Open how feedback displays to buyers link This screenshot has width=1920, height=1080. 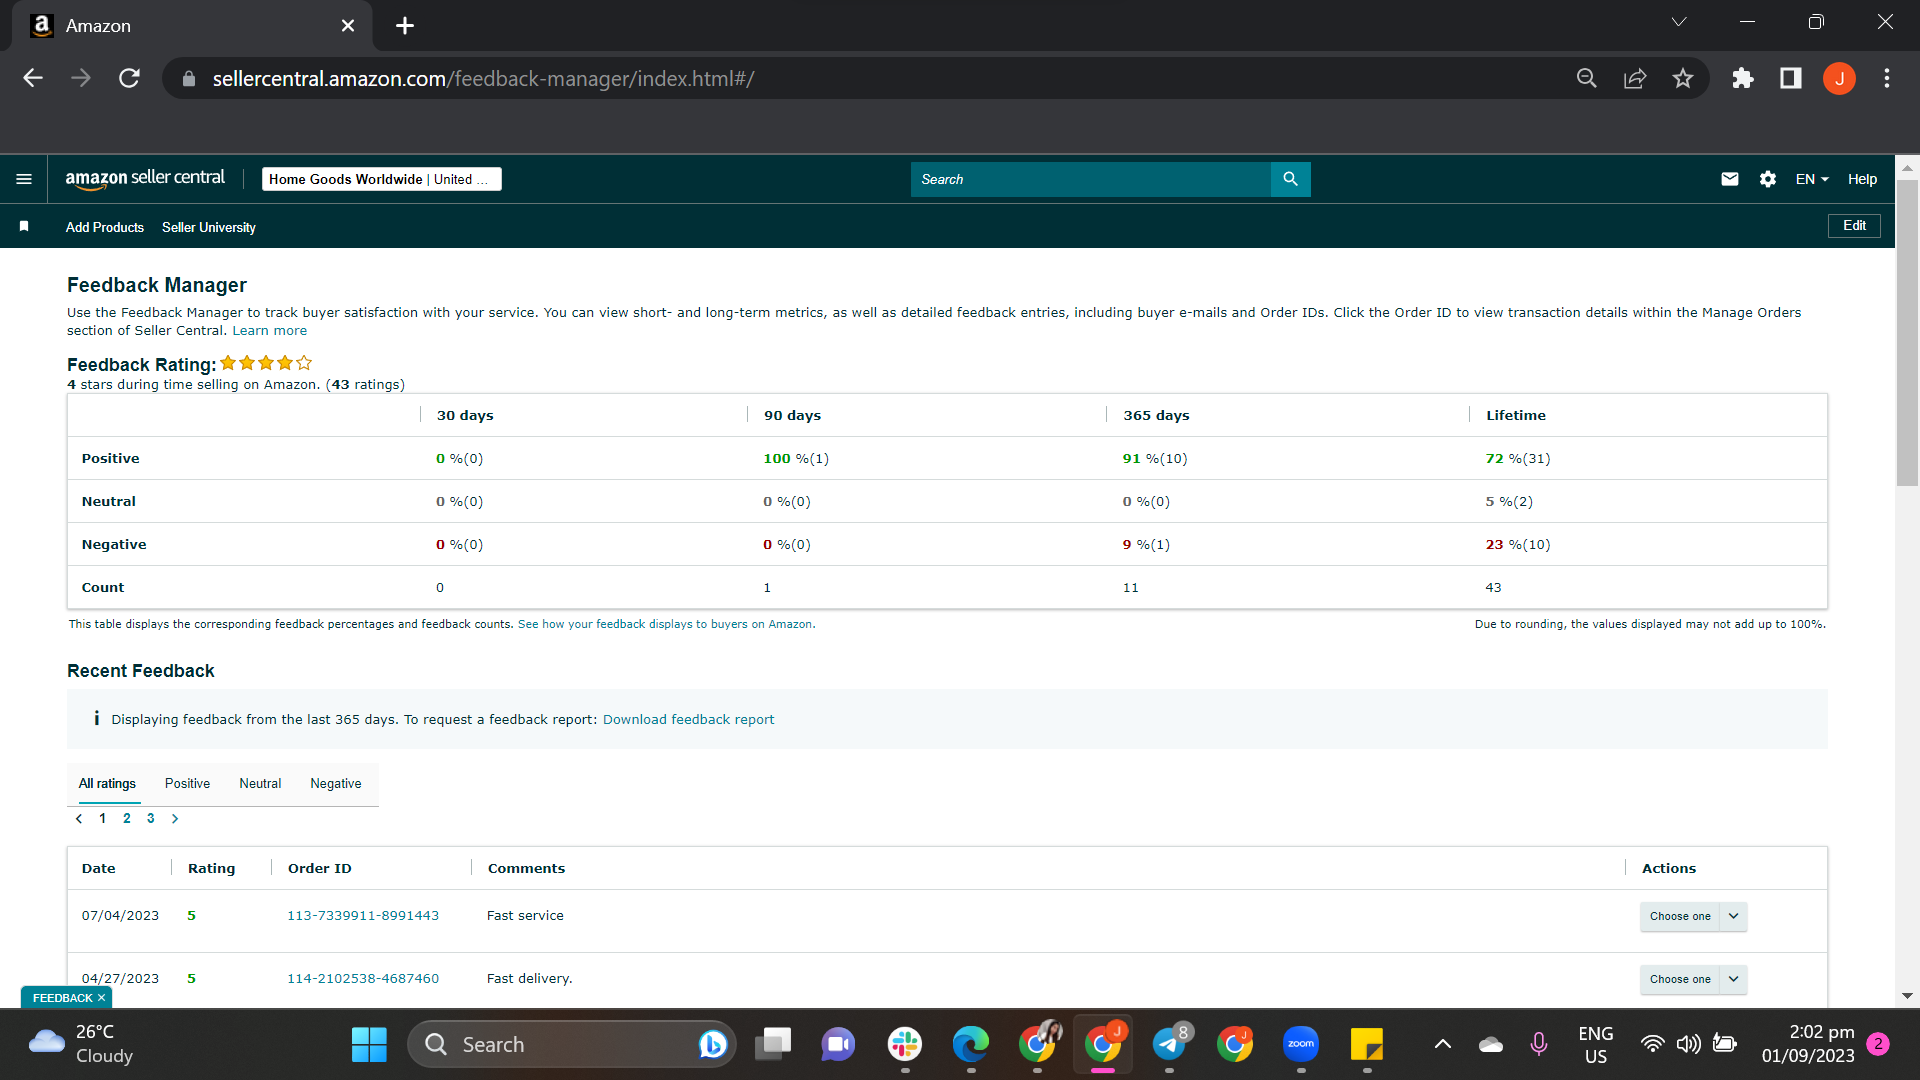(665, 624)
